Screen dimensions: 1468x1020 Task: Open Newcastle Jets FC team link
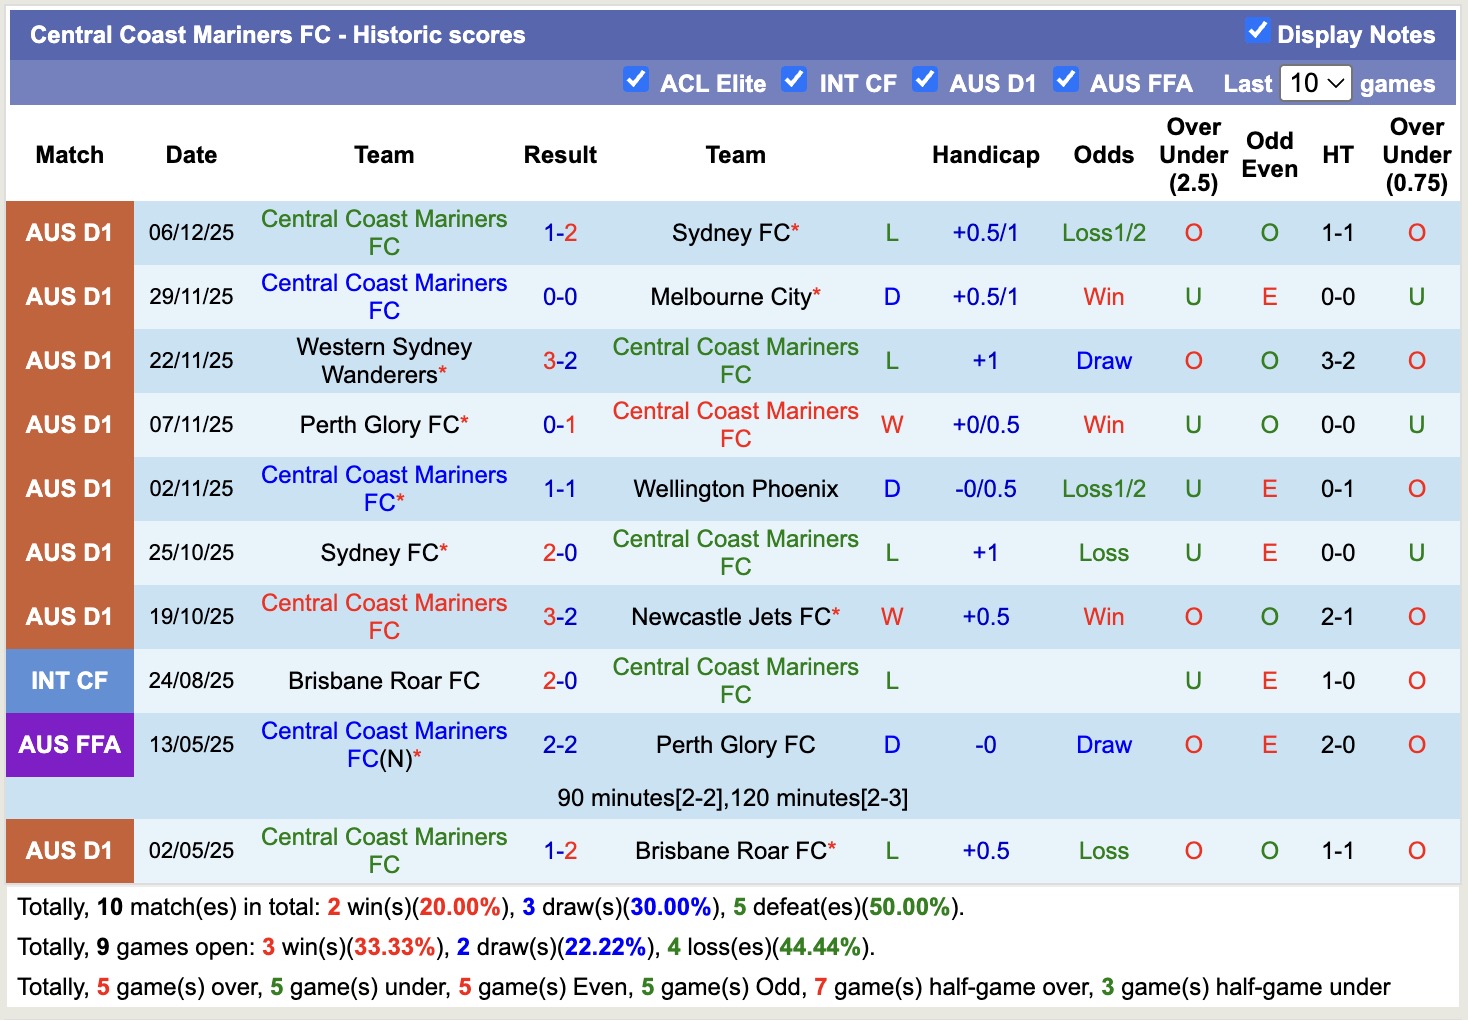(x=730, y=617)
